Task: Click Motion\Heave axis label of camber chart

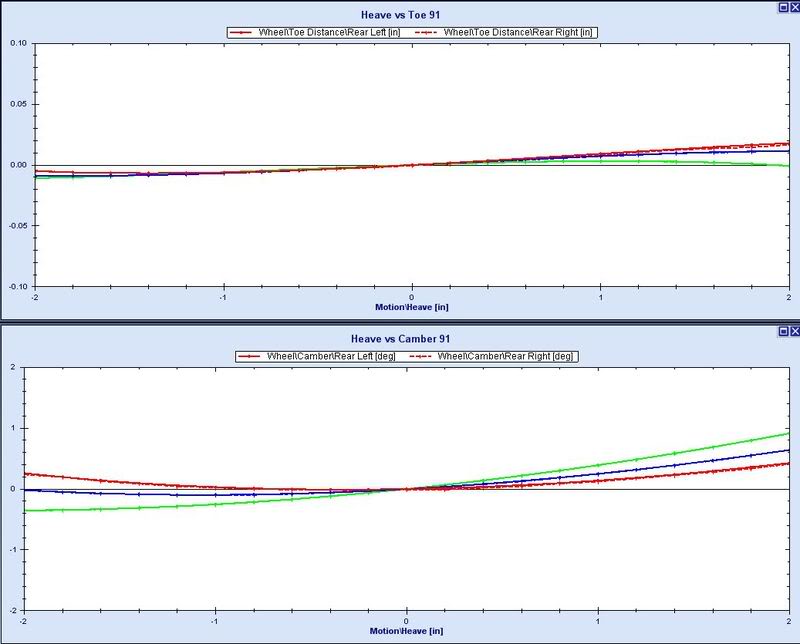Action: 406,631
